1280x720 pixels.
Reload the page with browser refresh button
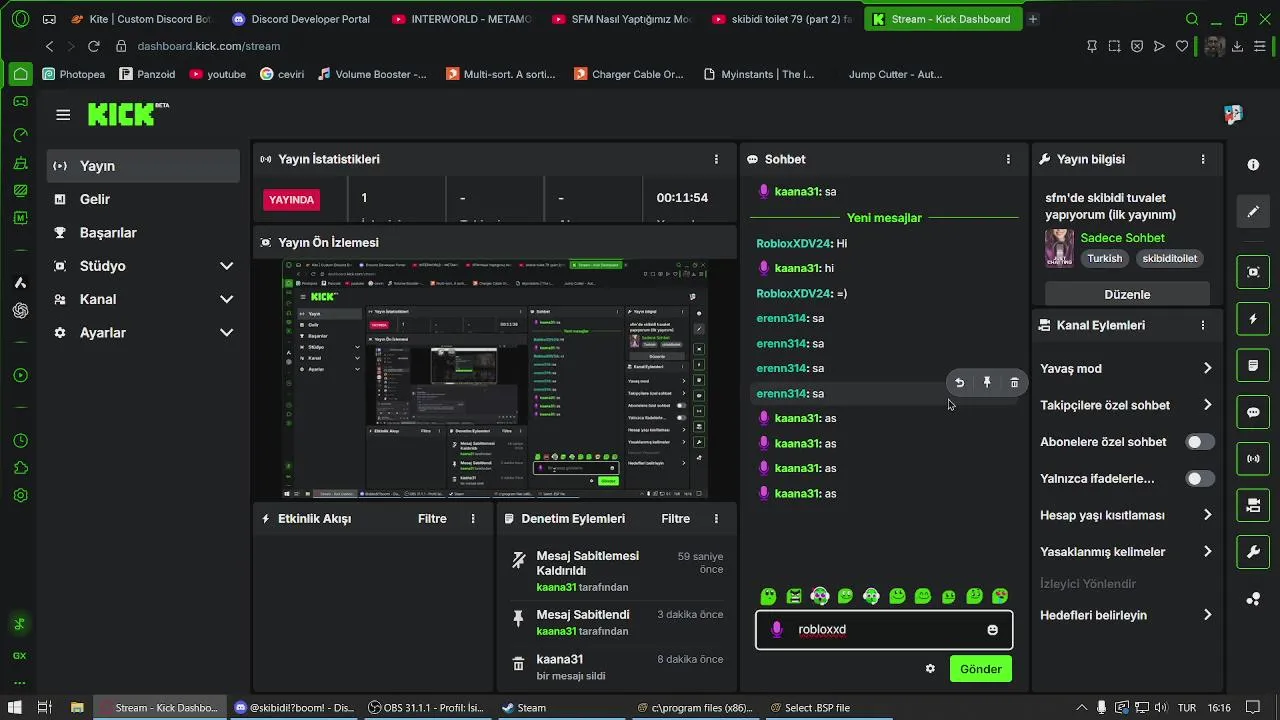[93, 46]
